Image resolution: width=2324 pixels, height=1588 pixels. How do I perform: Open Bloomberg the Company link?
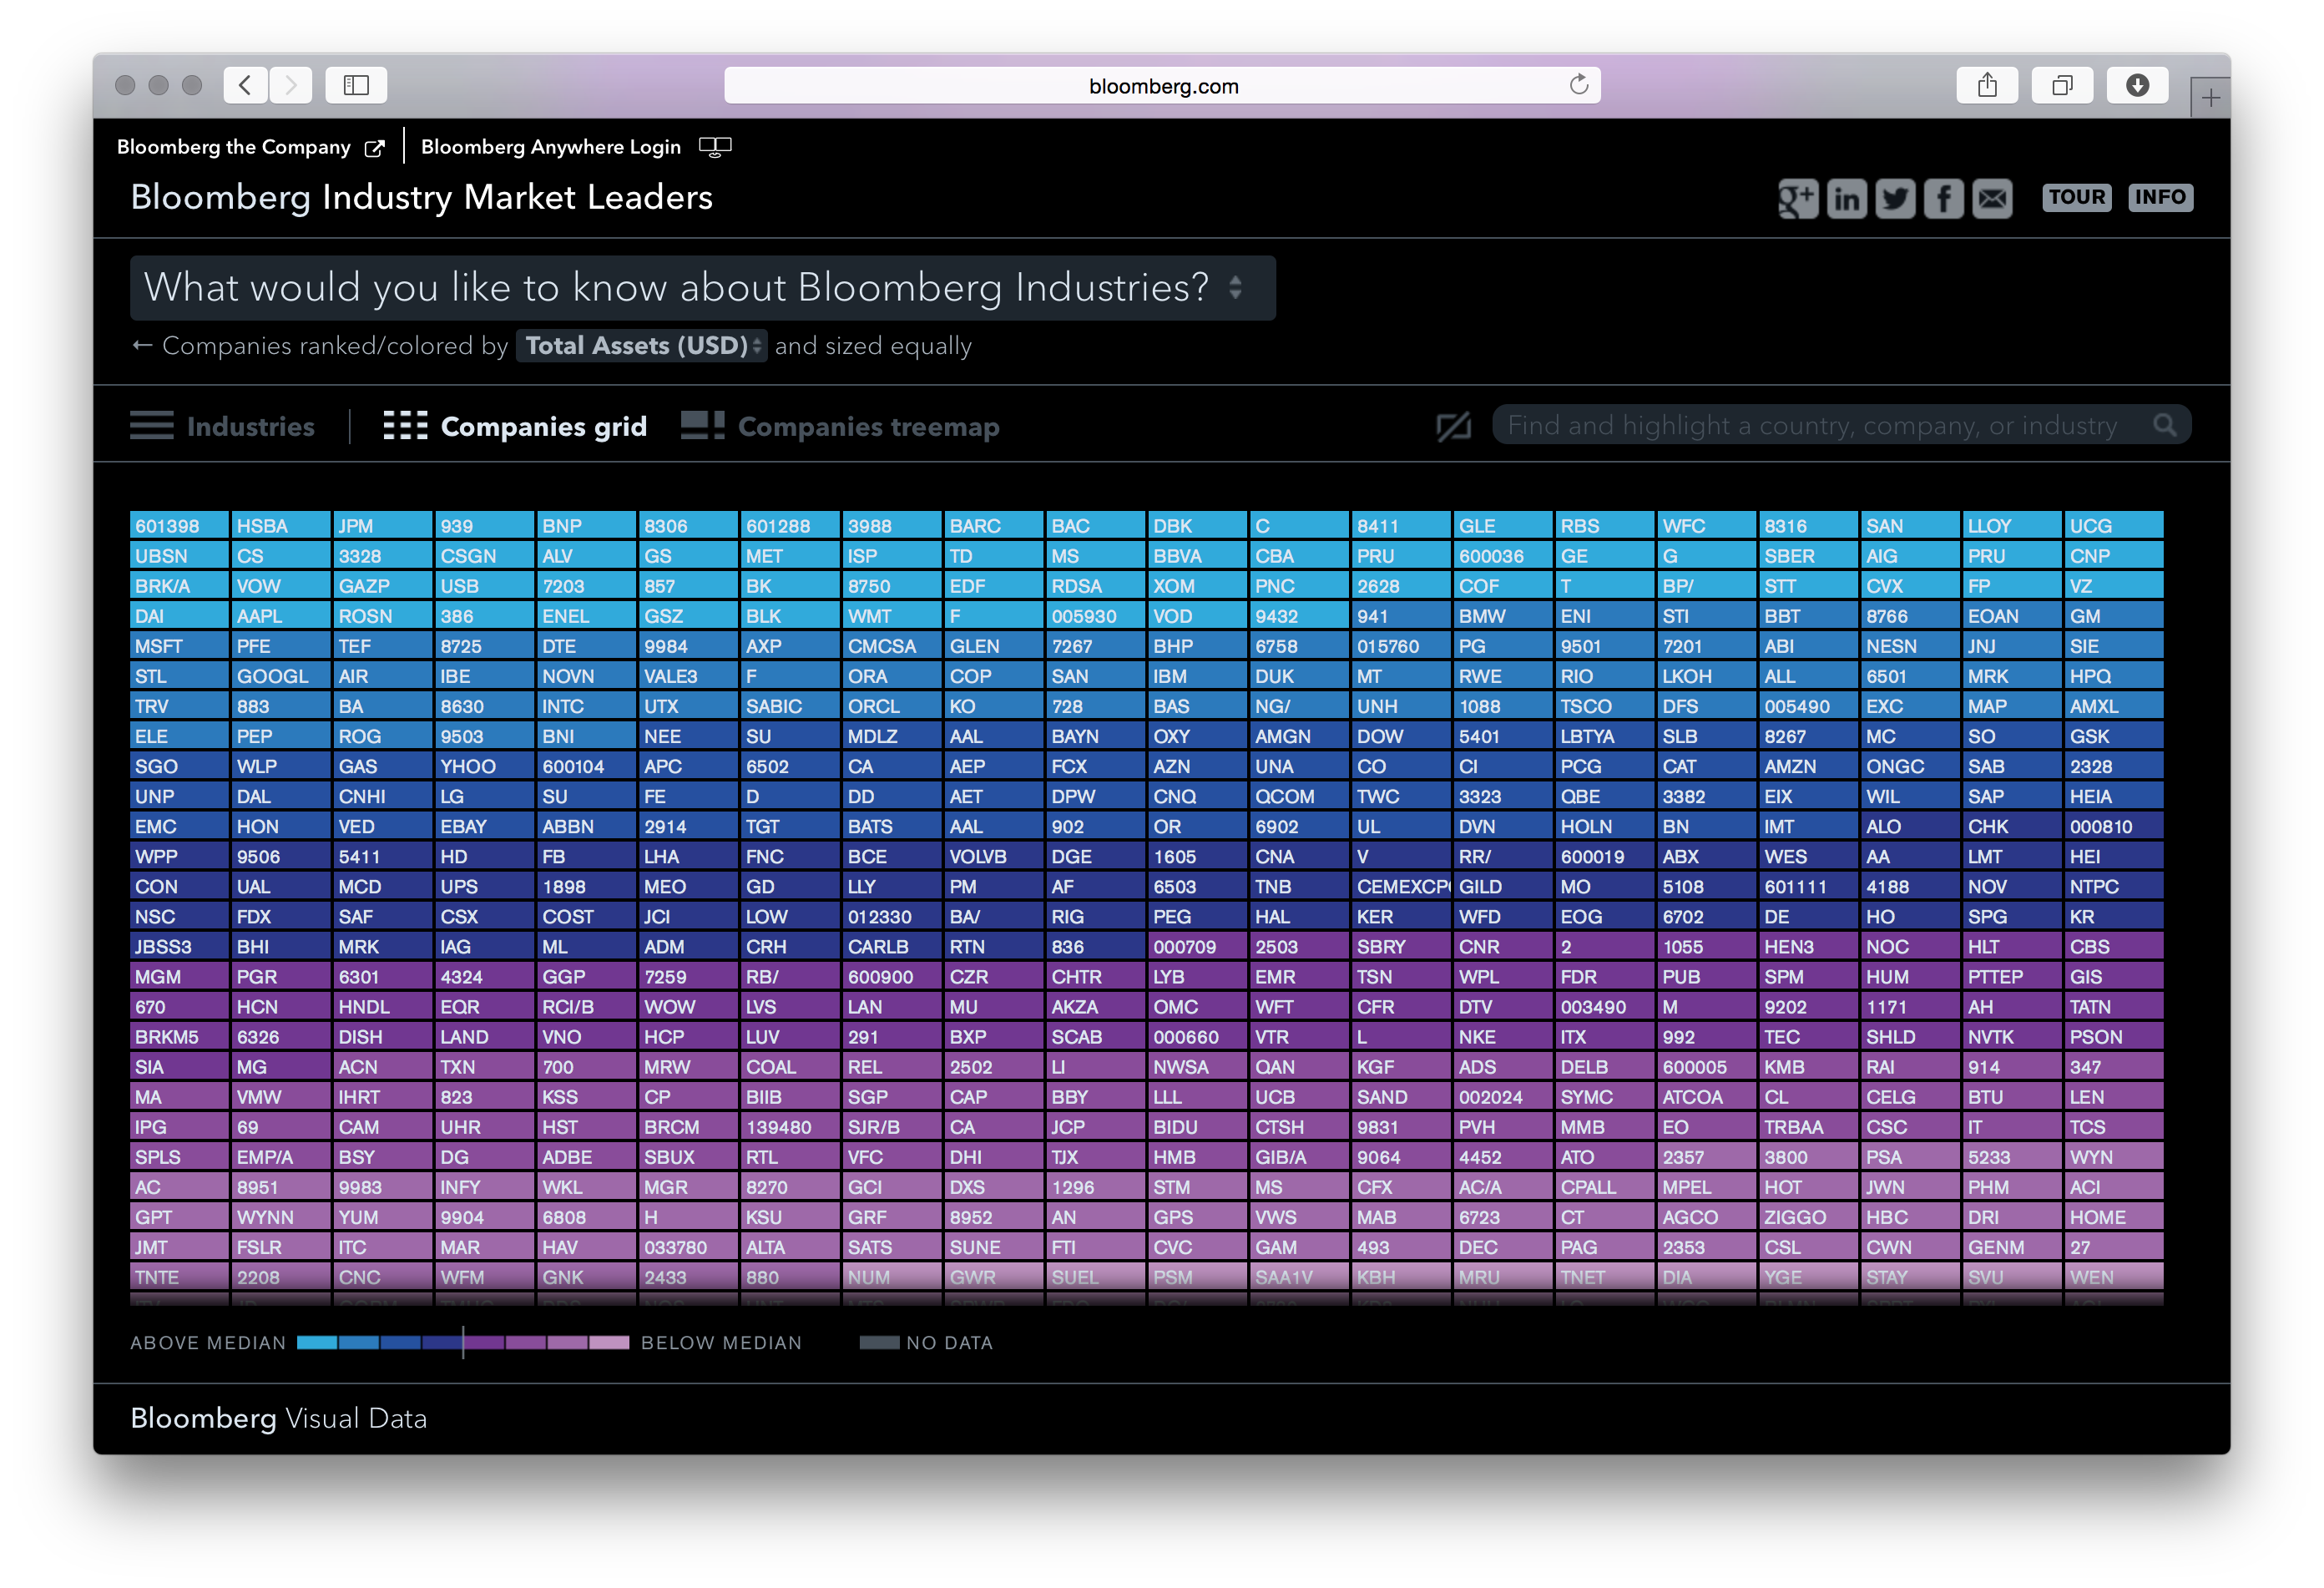click(x=236, y=146)
